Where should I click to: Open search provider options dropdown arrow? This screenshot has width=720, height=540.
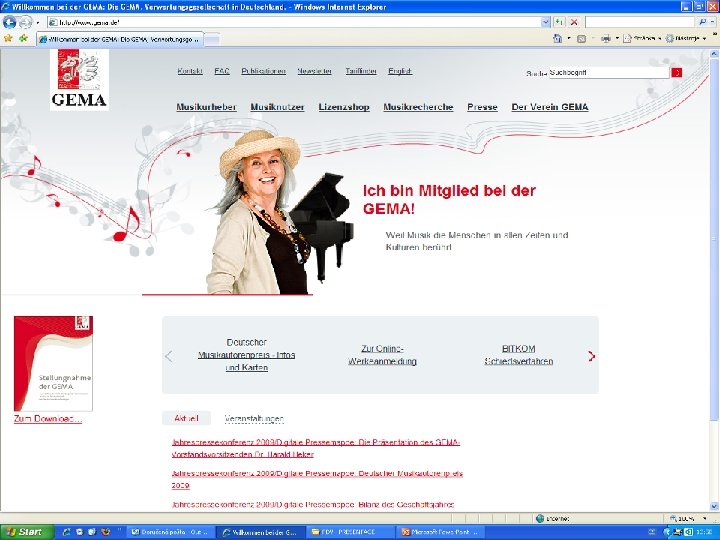tap(712, 22)
